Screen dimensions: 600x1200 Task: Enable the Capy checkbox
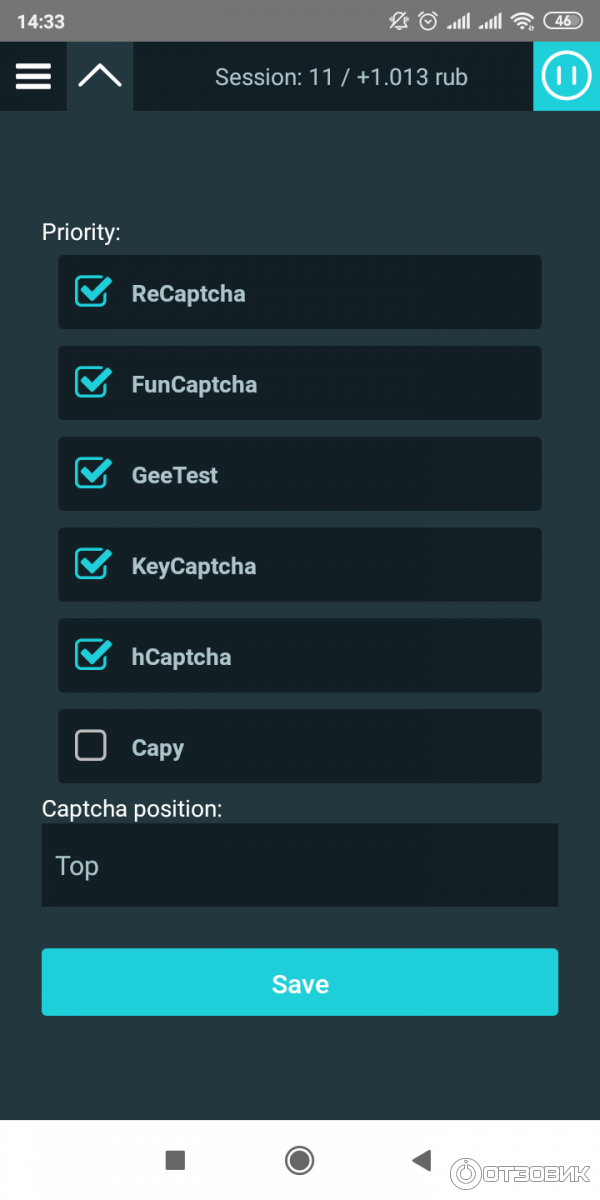pyautogui.click(x=91, y=746)
